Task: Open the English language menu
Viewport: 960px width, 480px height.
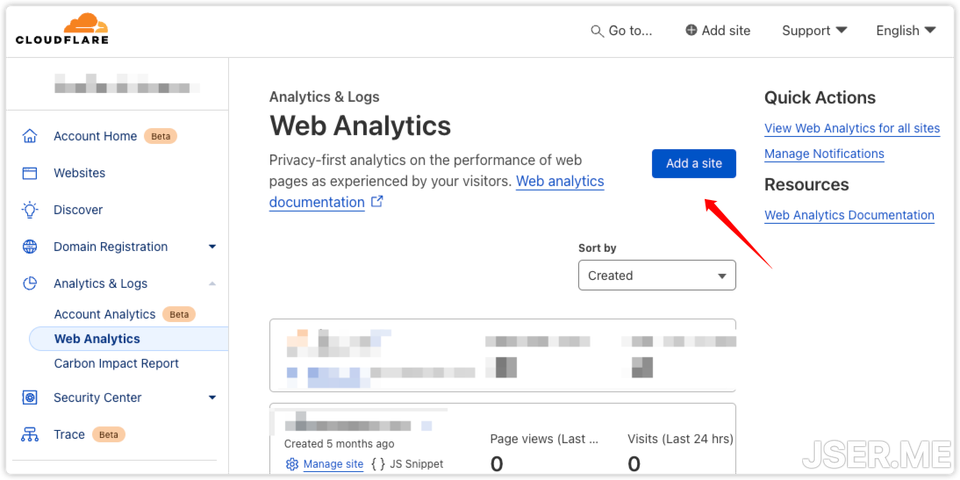Action: pos(905,31)
